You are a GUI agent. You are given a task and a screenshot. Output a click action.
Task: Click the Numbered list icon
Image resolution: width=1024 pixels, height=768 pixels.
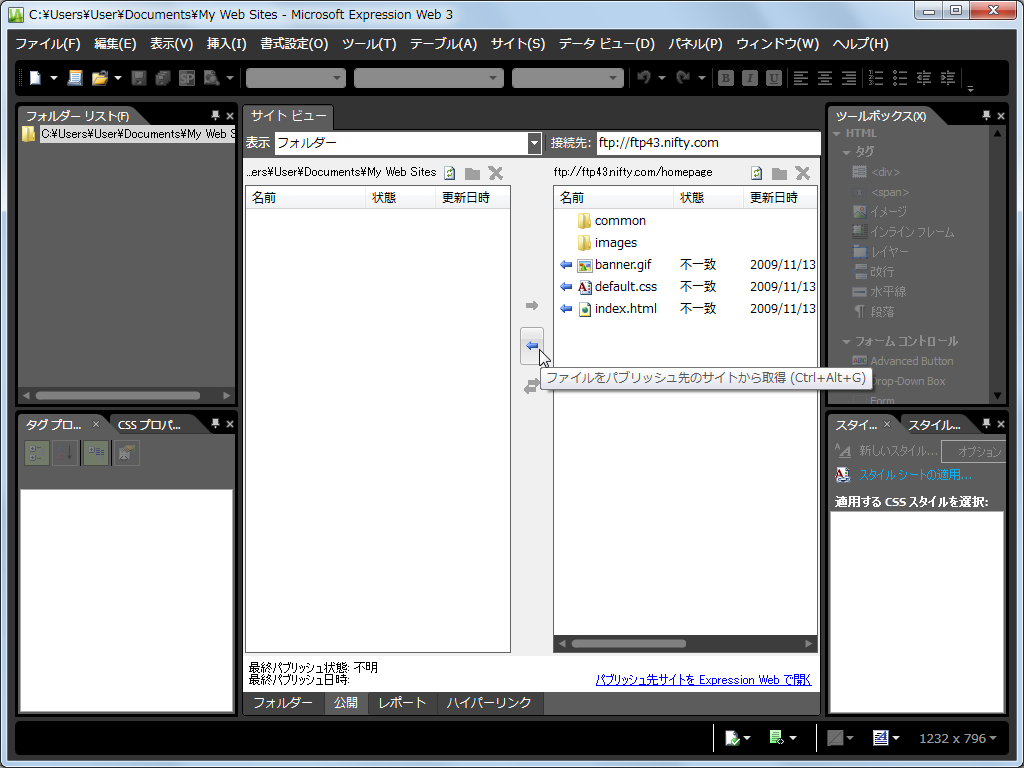tap(876, 78)
